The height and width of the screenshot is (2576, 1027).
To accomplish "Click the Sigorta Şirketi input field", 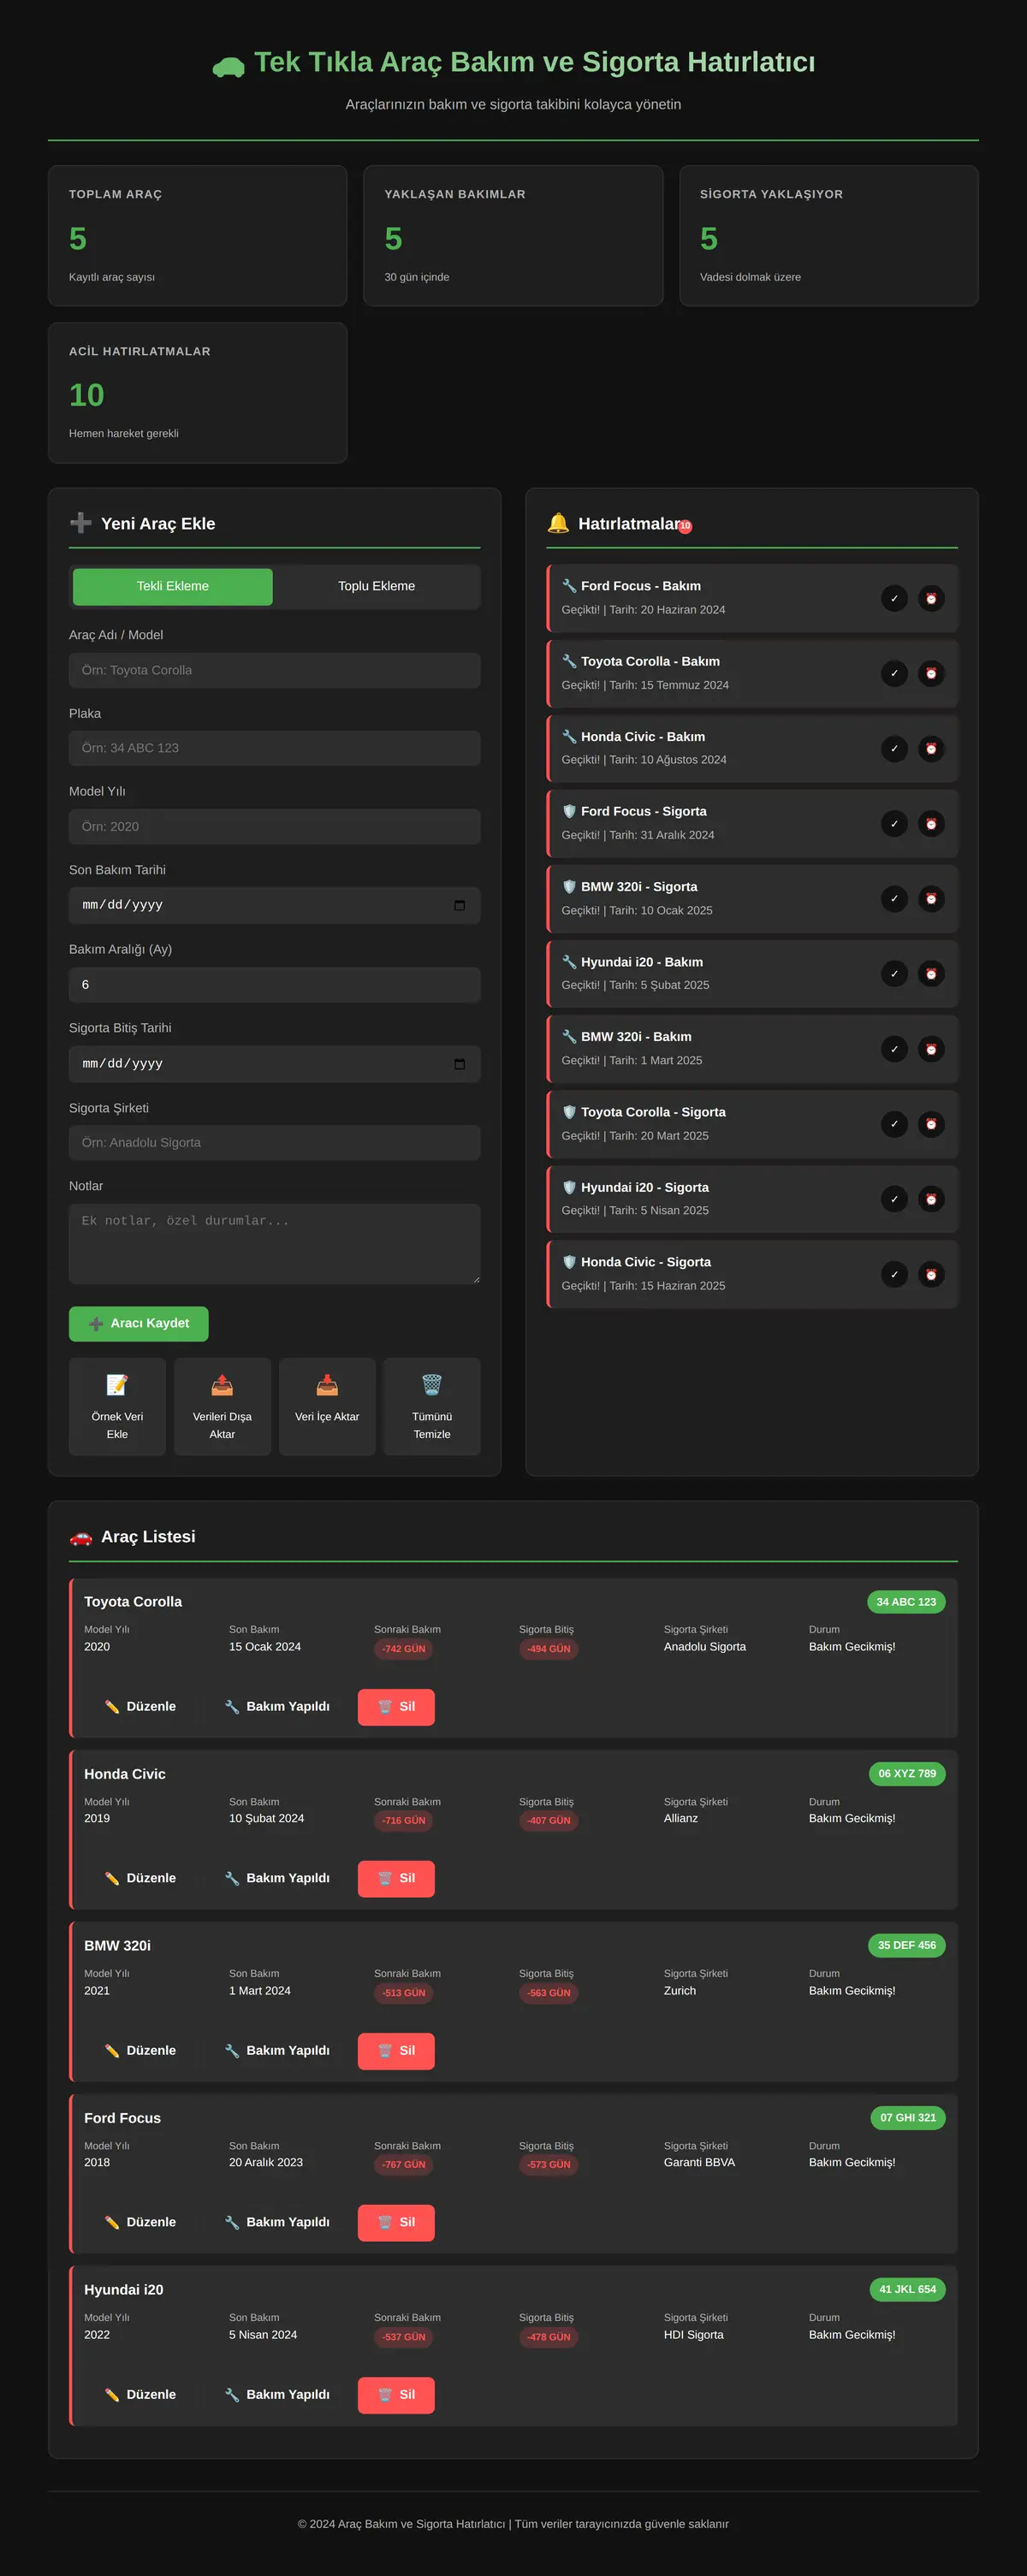I will point(275,1142).
